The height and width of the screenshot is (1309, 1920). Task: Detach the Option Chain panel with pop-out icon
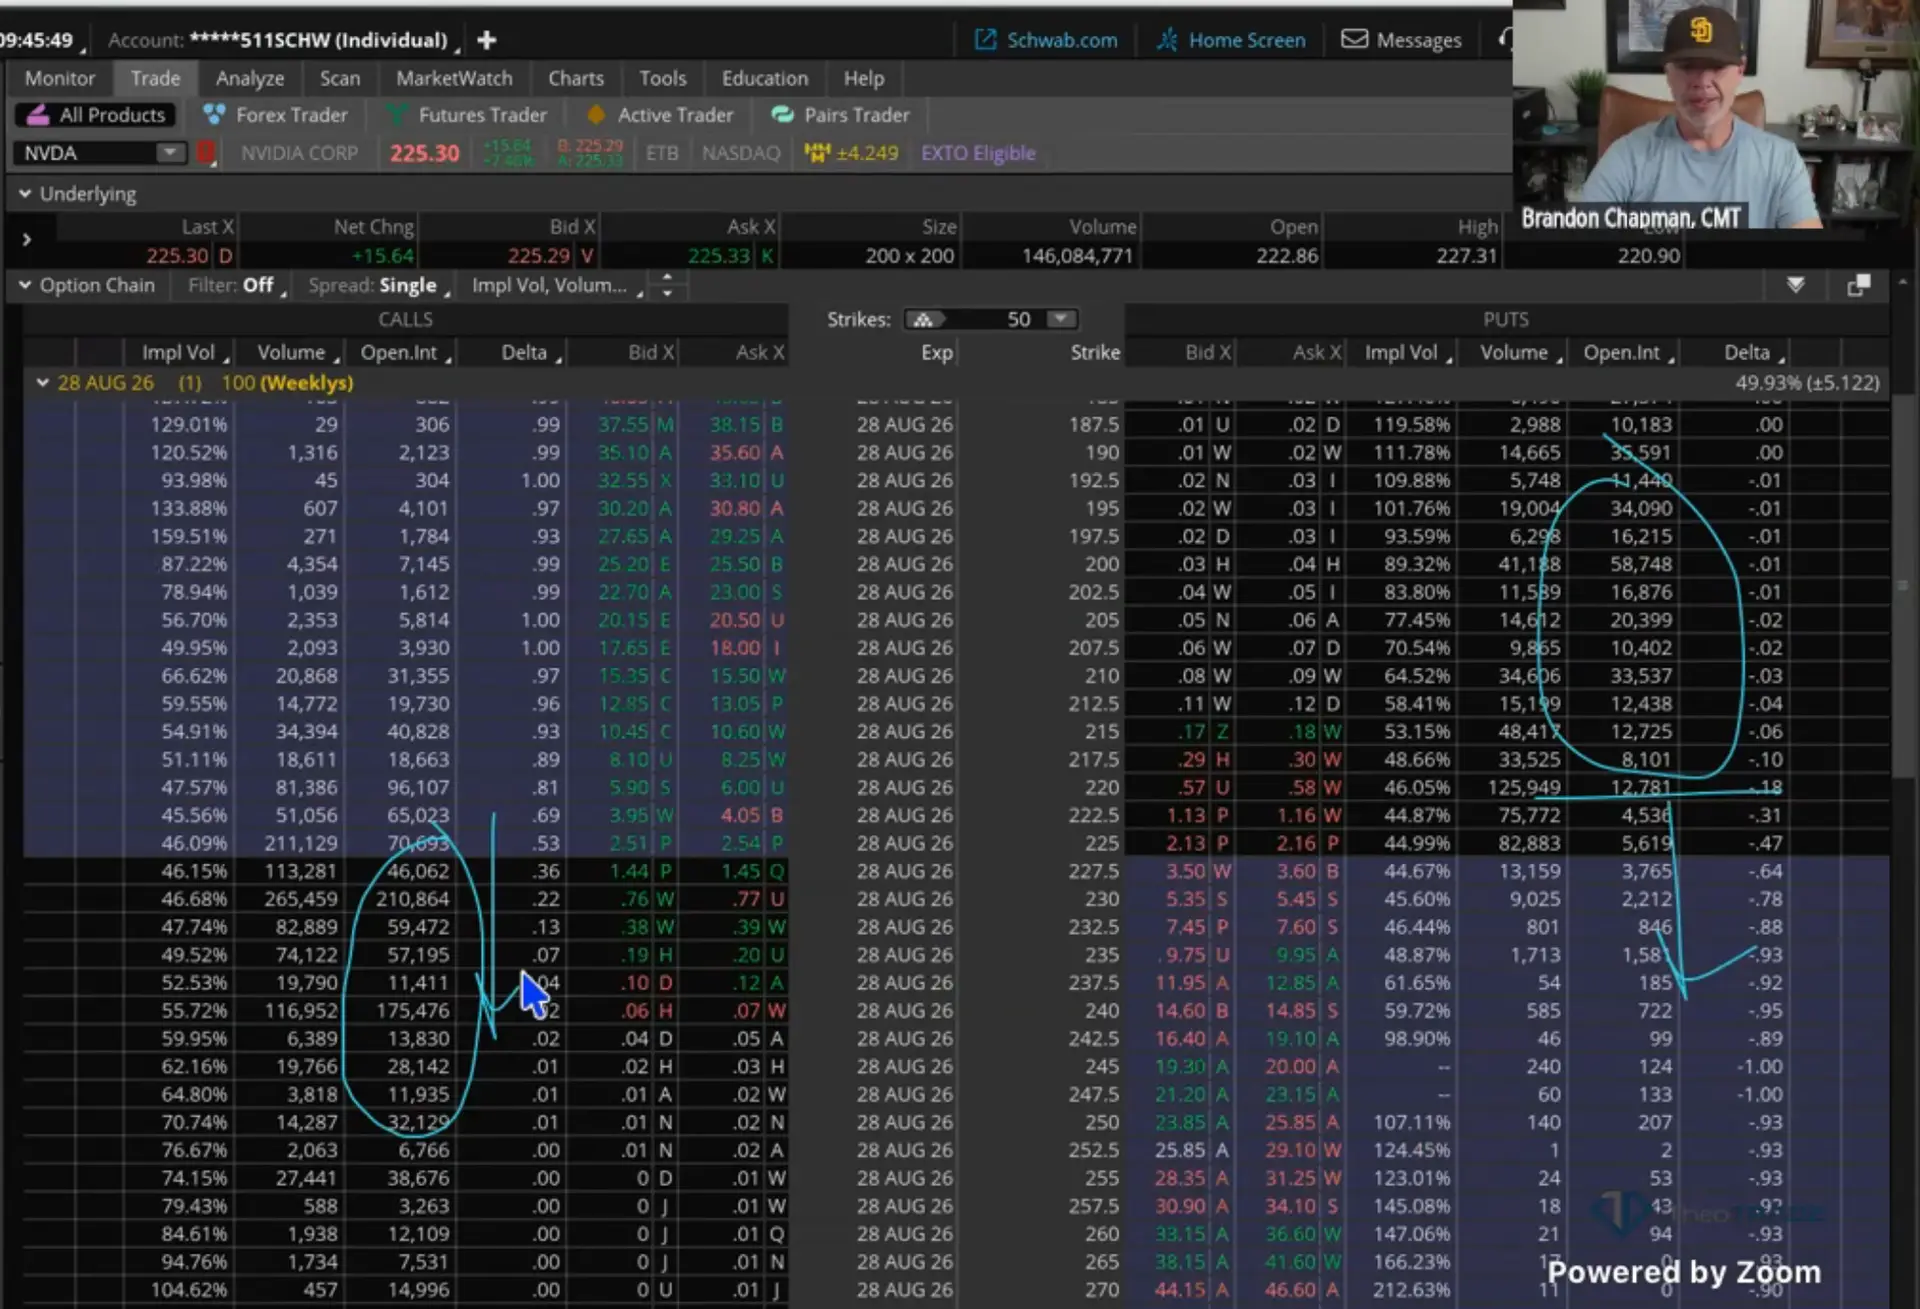(1858, 285)
